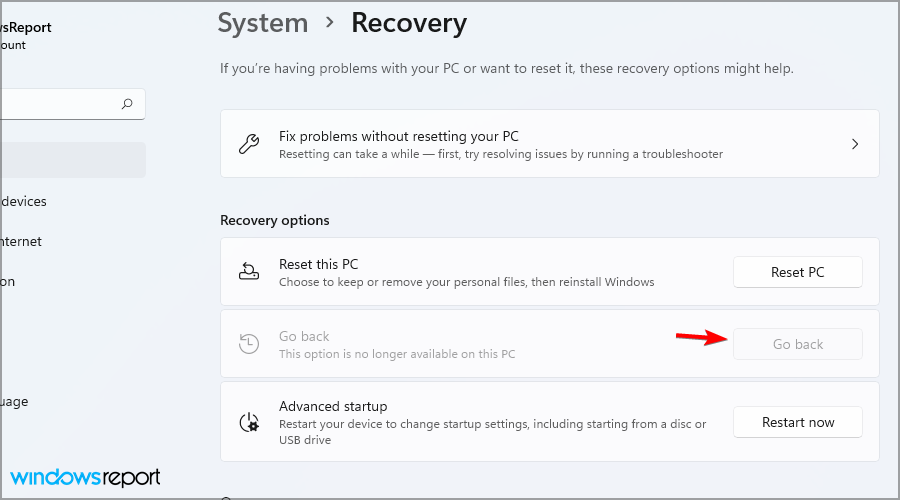Click the Reset this PC icon

coord(249,272)
